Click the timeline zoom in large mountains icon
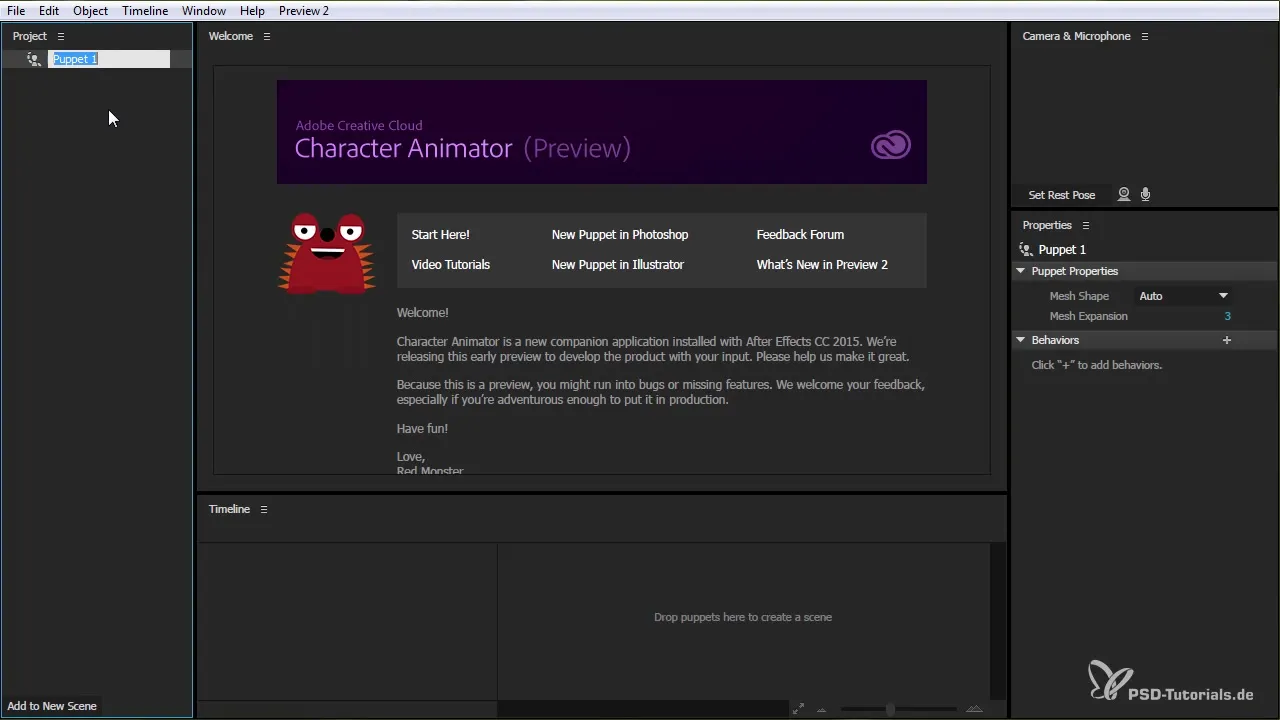The image size is (1280, 720). pos(975,709)
